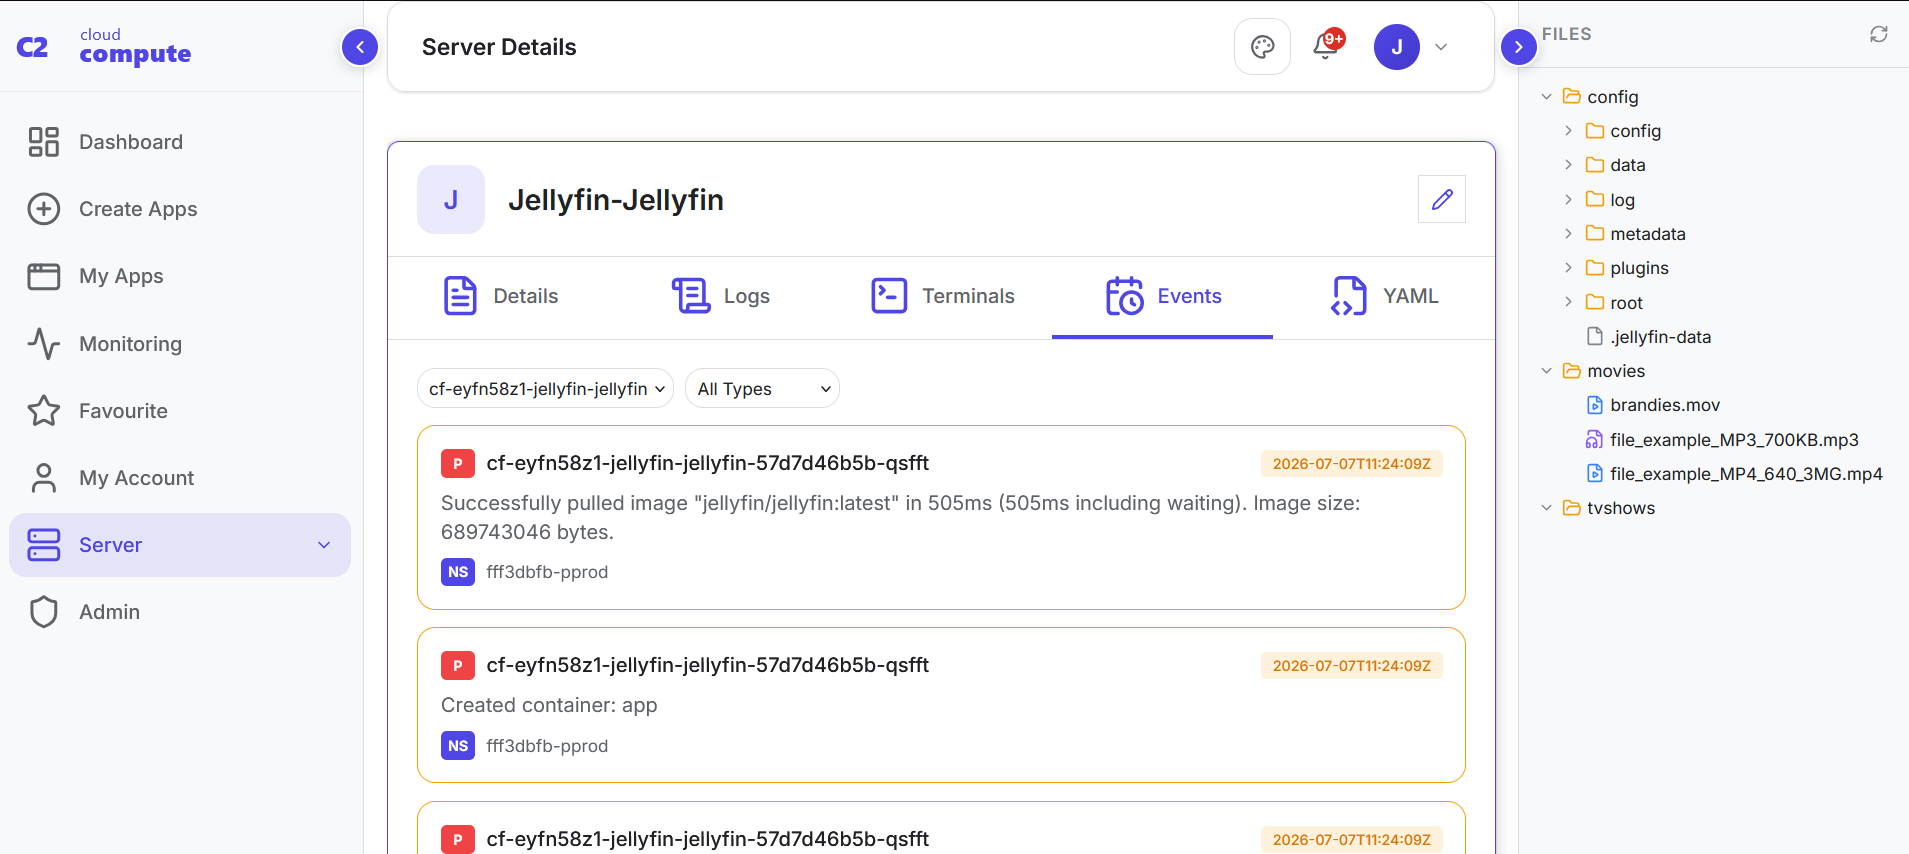Click the Admin shield icon
Image resolution: width=1909 pixels, height=854 pixels.
(44, 612)
